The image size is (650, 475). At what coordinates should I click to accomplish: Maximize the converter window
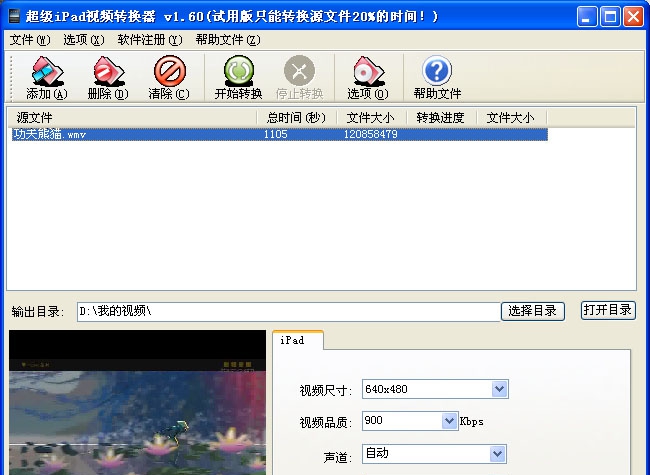610,17
